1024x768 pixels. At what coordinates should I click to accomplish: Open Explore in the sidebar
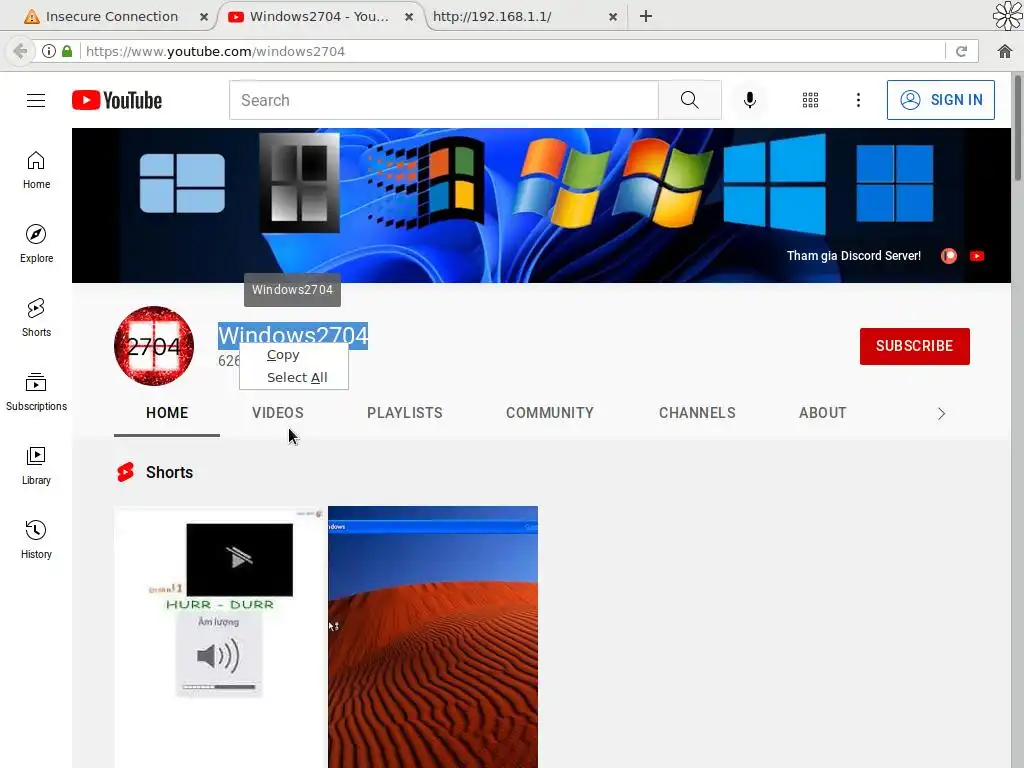[36, 244]
